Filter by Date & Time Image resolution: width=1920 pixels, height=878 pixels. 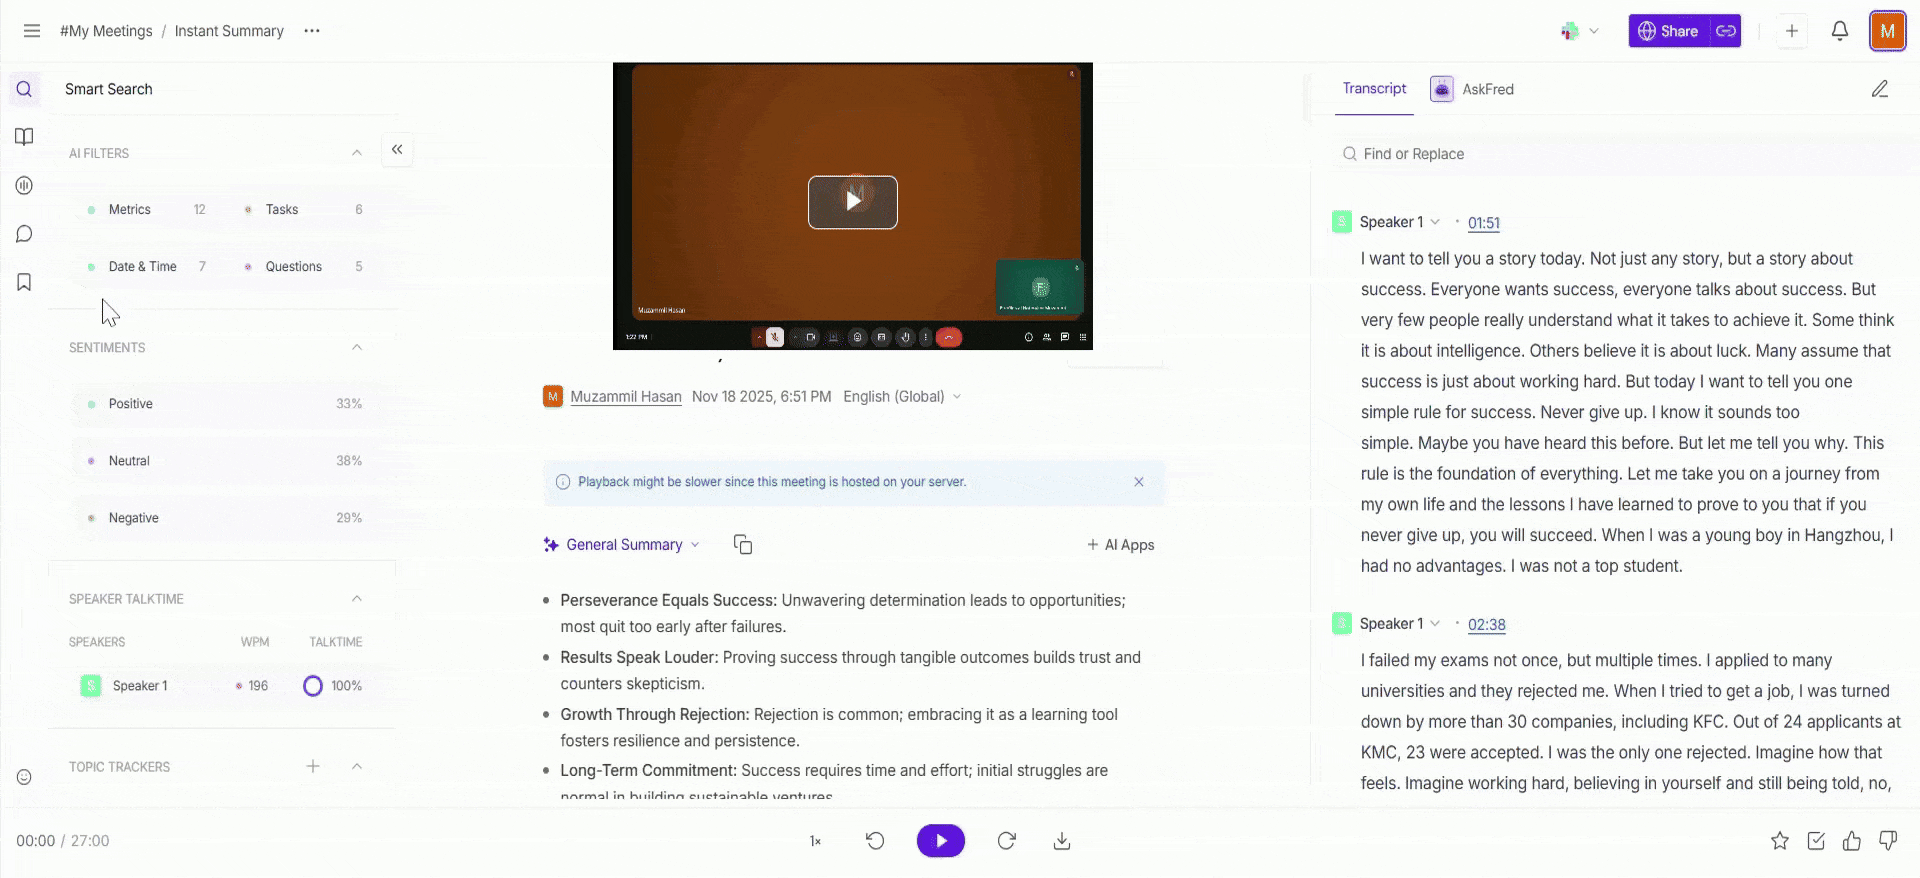coord(147,267)
